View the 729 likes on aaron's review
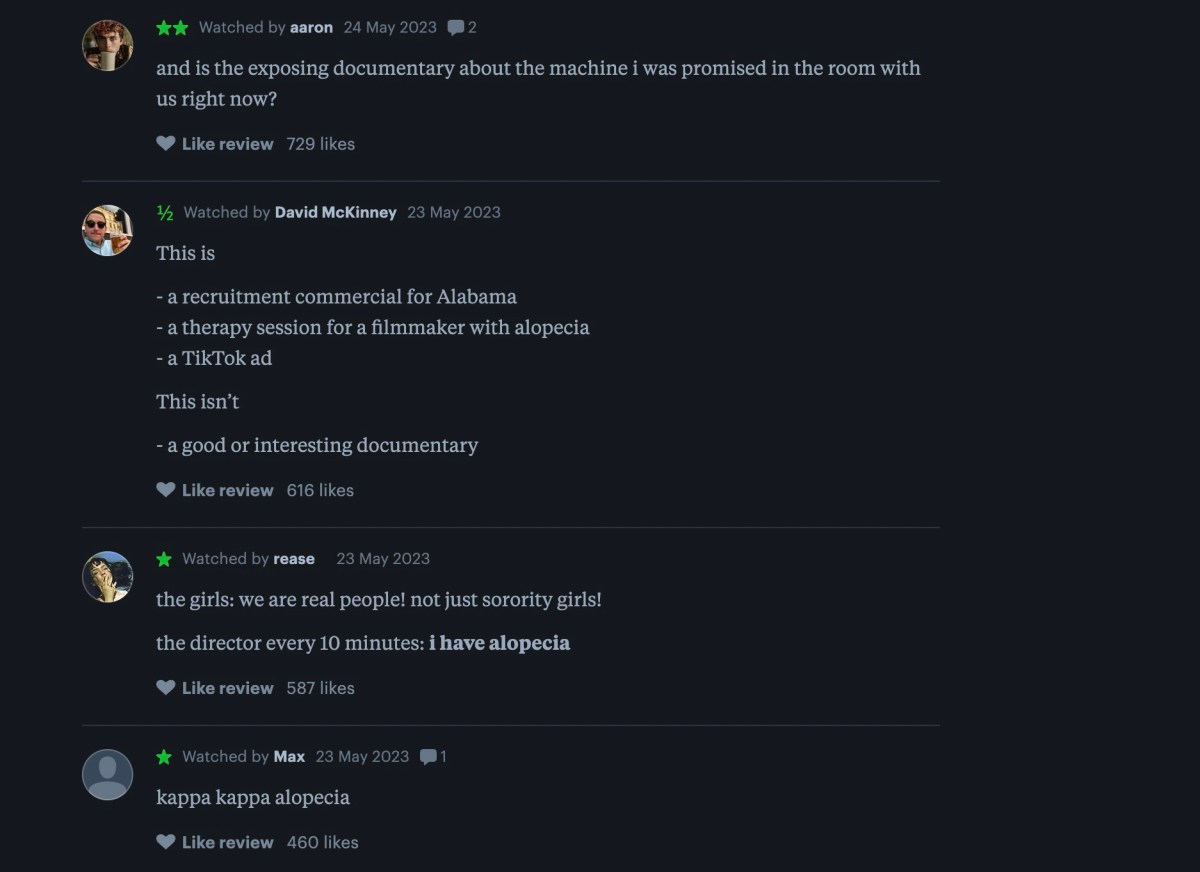The width and height of the screenshot is (1200, 872). (320, 143)
